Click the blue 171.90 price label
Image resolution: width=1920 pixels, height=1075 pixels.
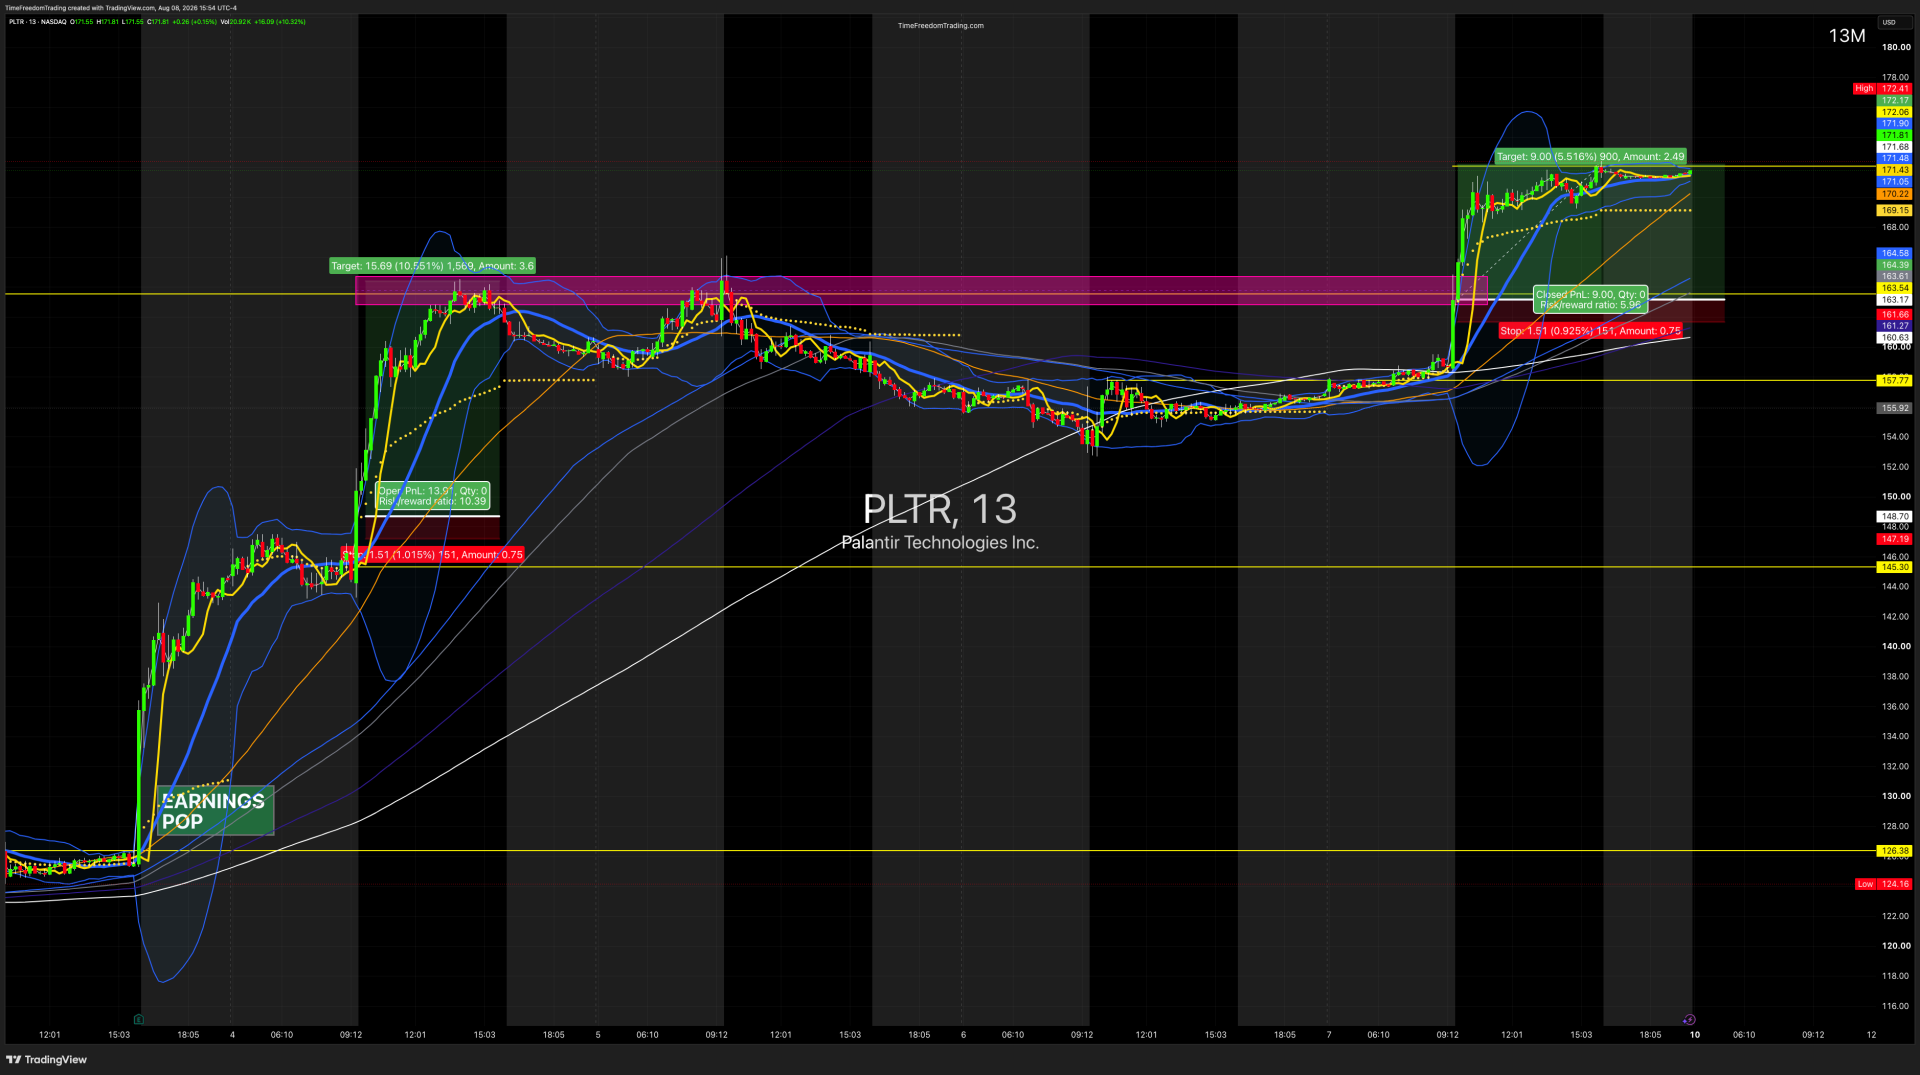point(1895,124)
